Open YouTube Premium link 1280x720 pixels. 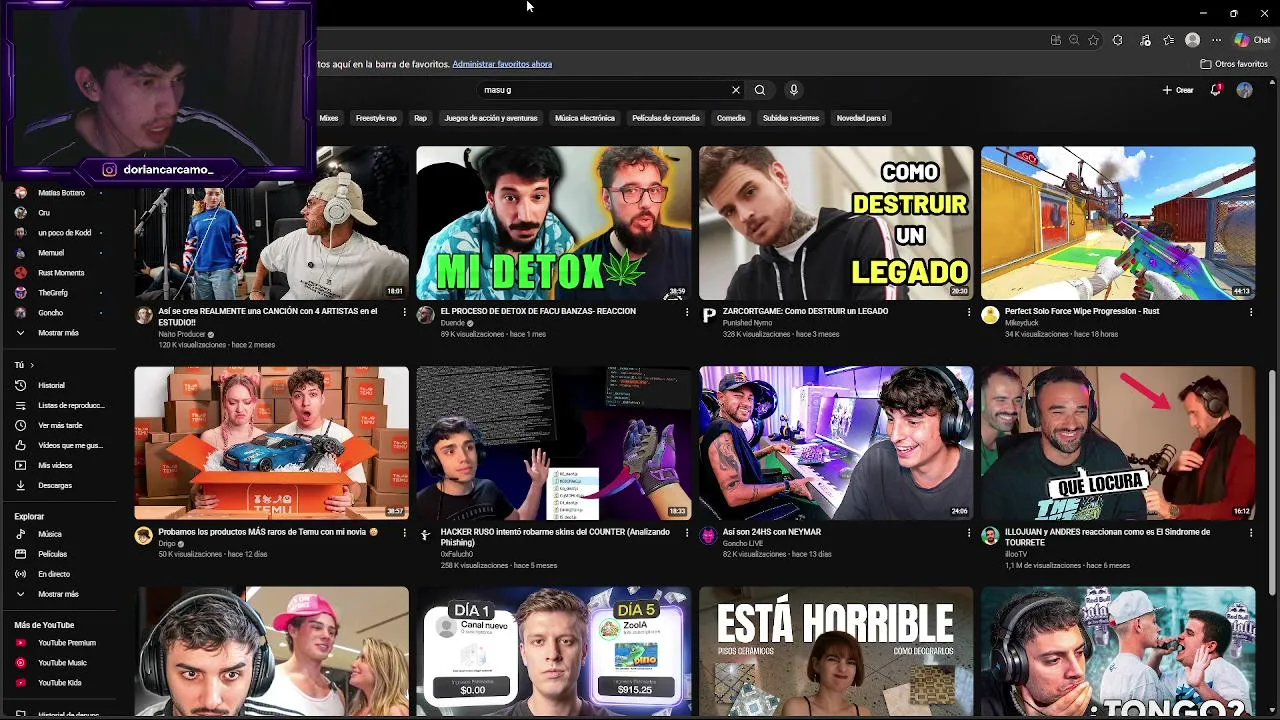coord(60,643)
